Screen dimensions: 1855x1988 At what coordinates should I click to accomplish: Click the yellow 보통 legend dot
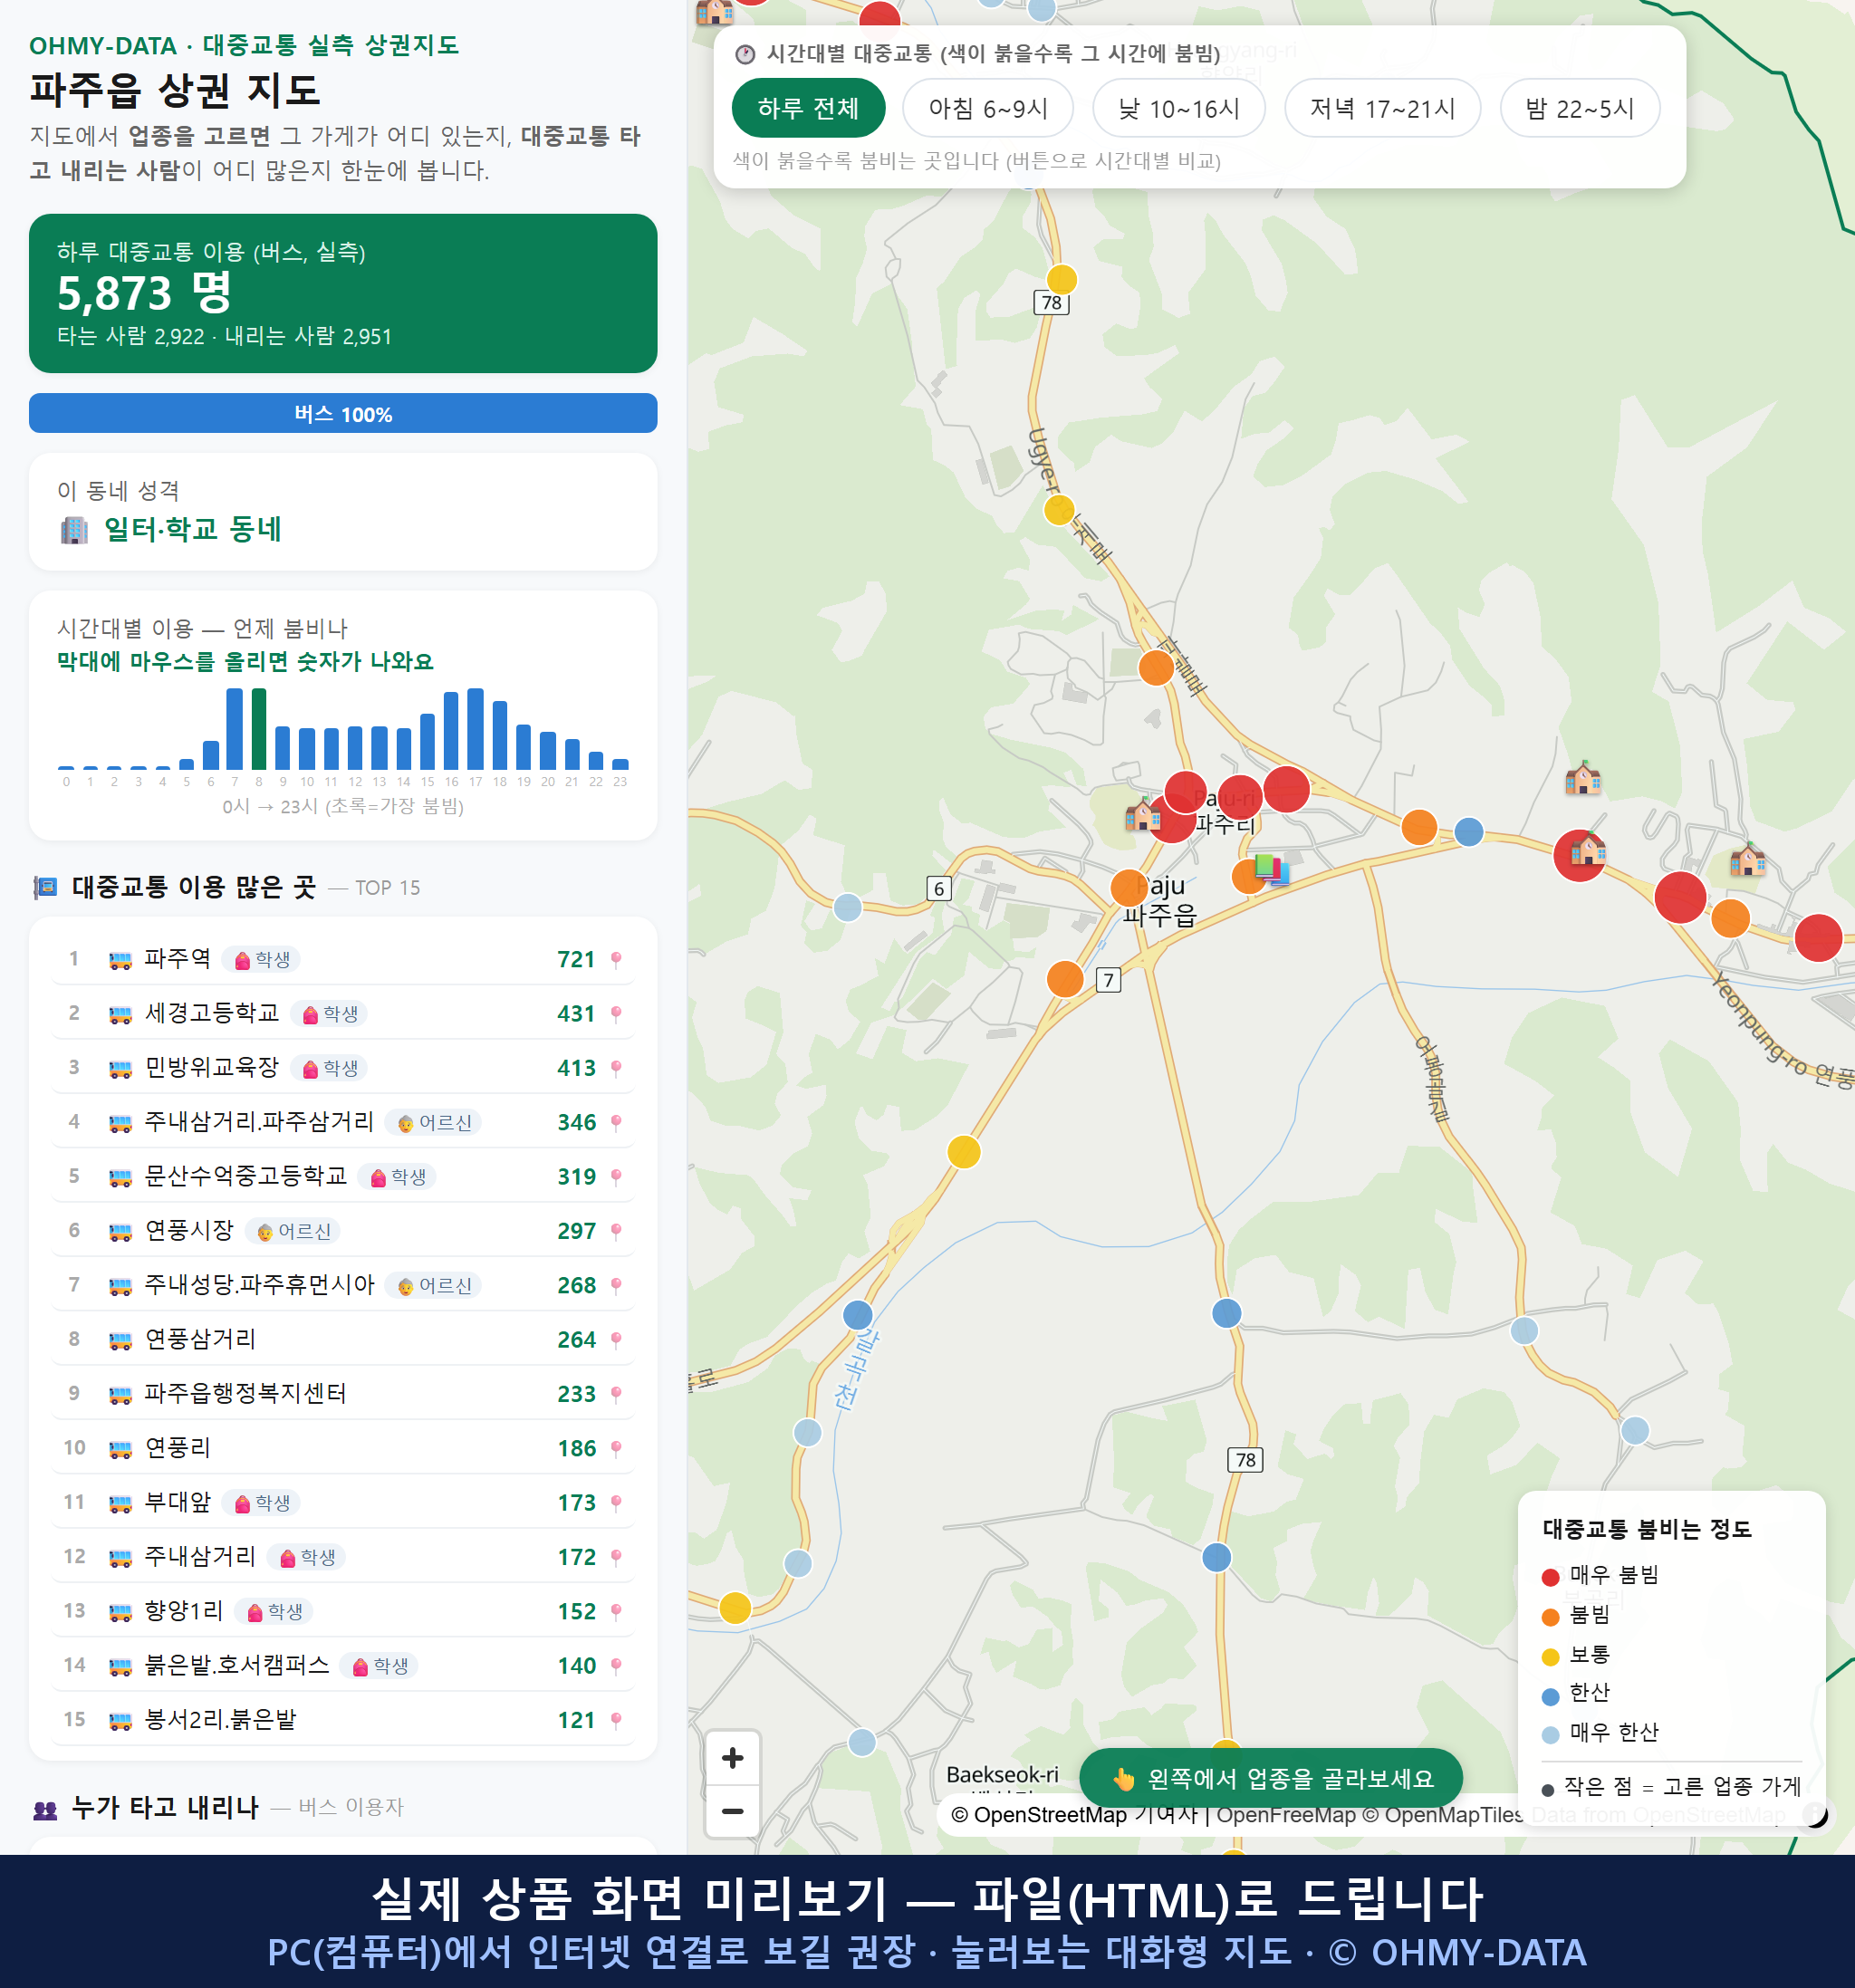1551,1657
